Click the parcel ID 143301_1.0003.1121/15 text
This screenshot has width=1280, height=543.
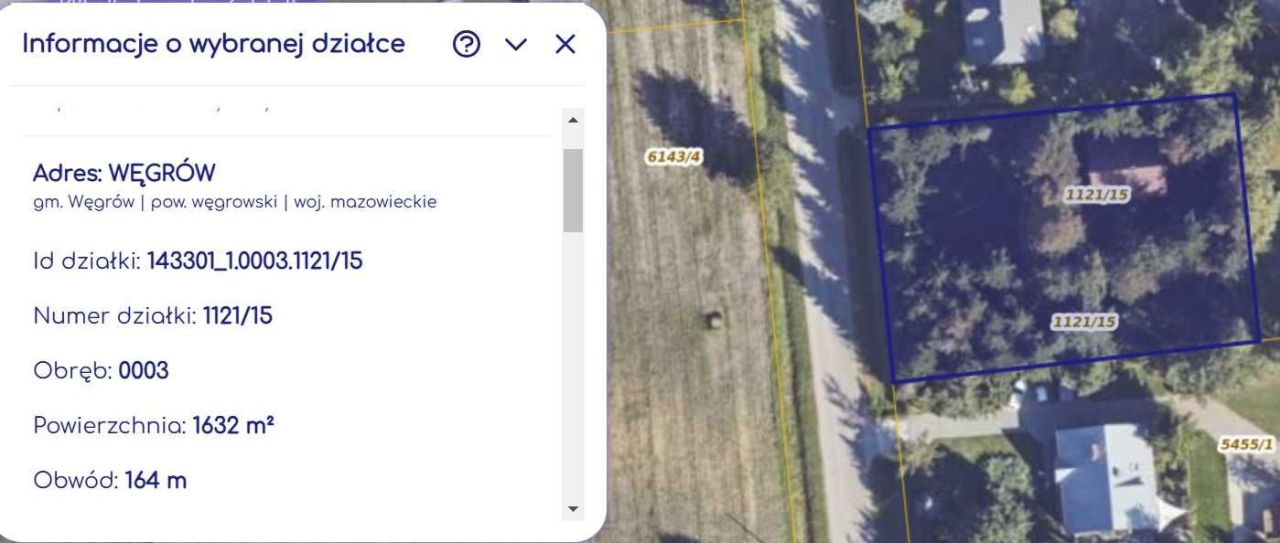point(255,262)
